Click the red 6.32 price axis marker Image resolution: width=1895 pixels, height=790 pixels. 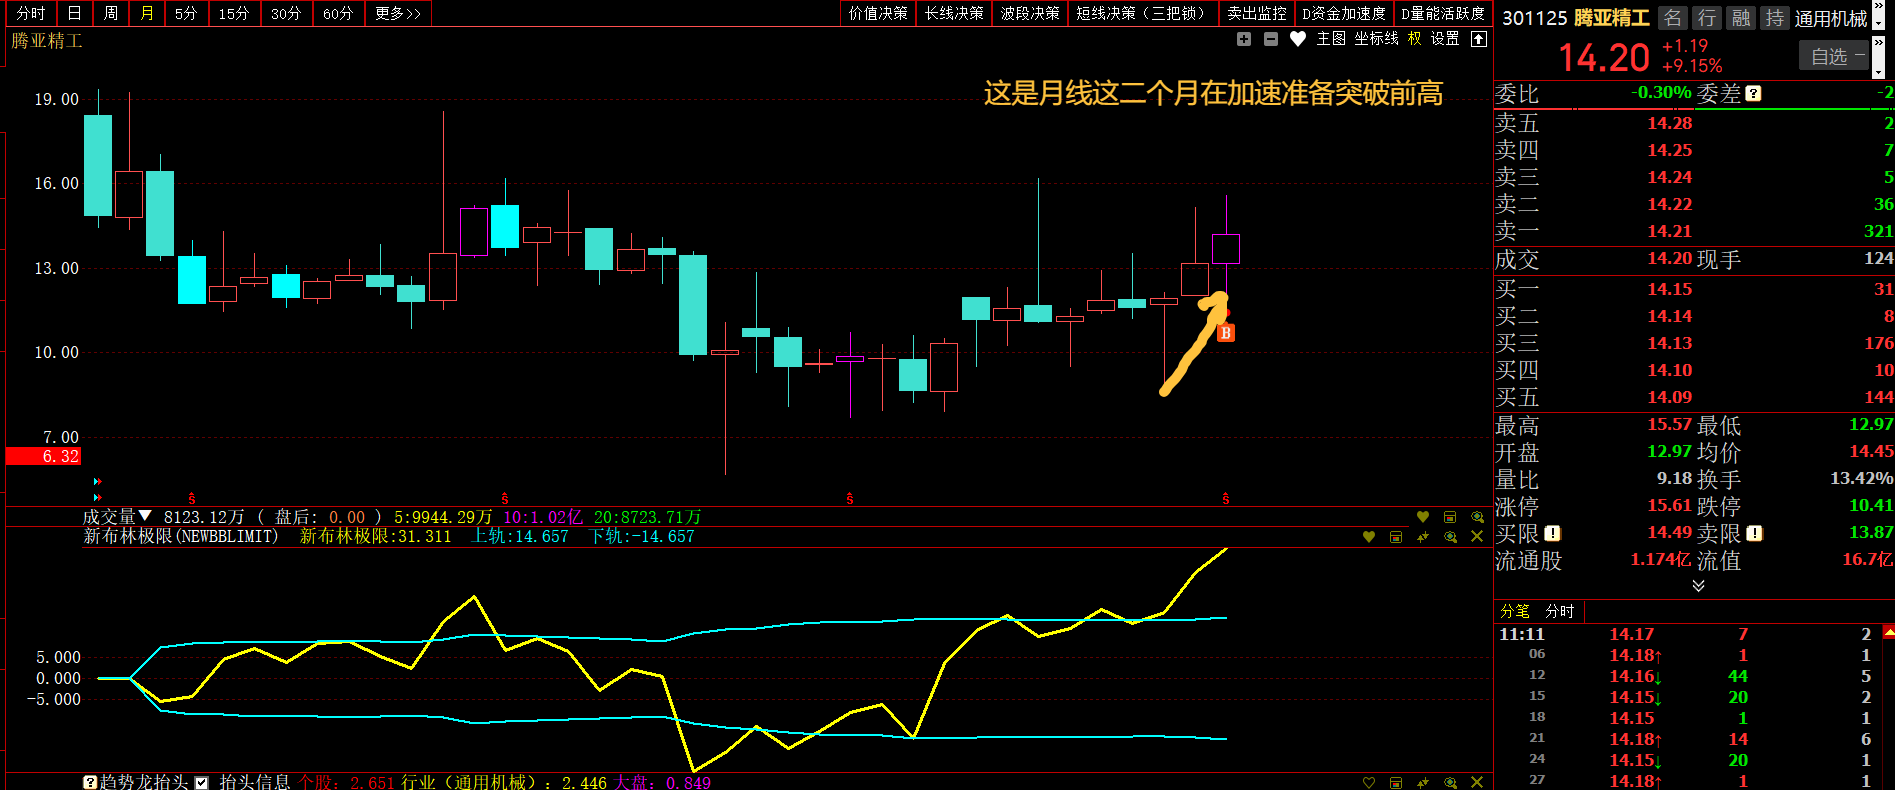coord(43,457)
